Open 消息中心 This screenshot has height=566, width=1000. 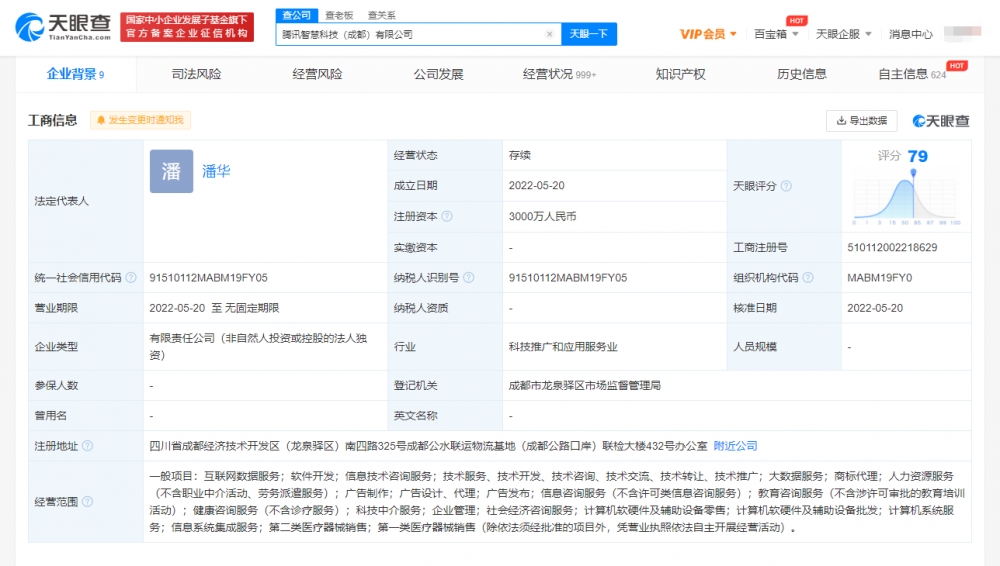[911, 34]
